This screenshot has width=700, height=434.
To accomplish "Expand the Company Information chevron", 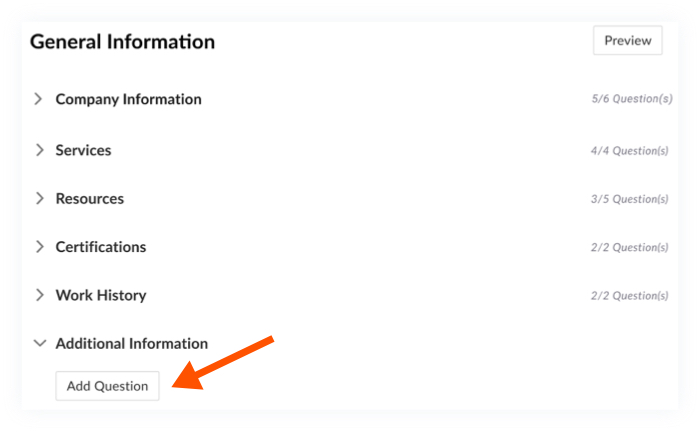I will (x=39, y=99).
